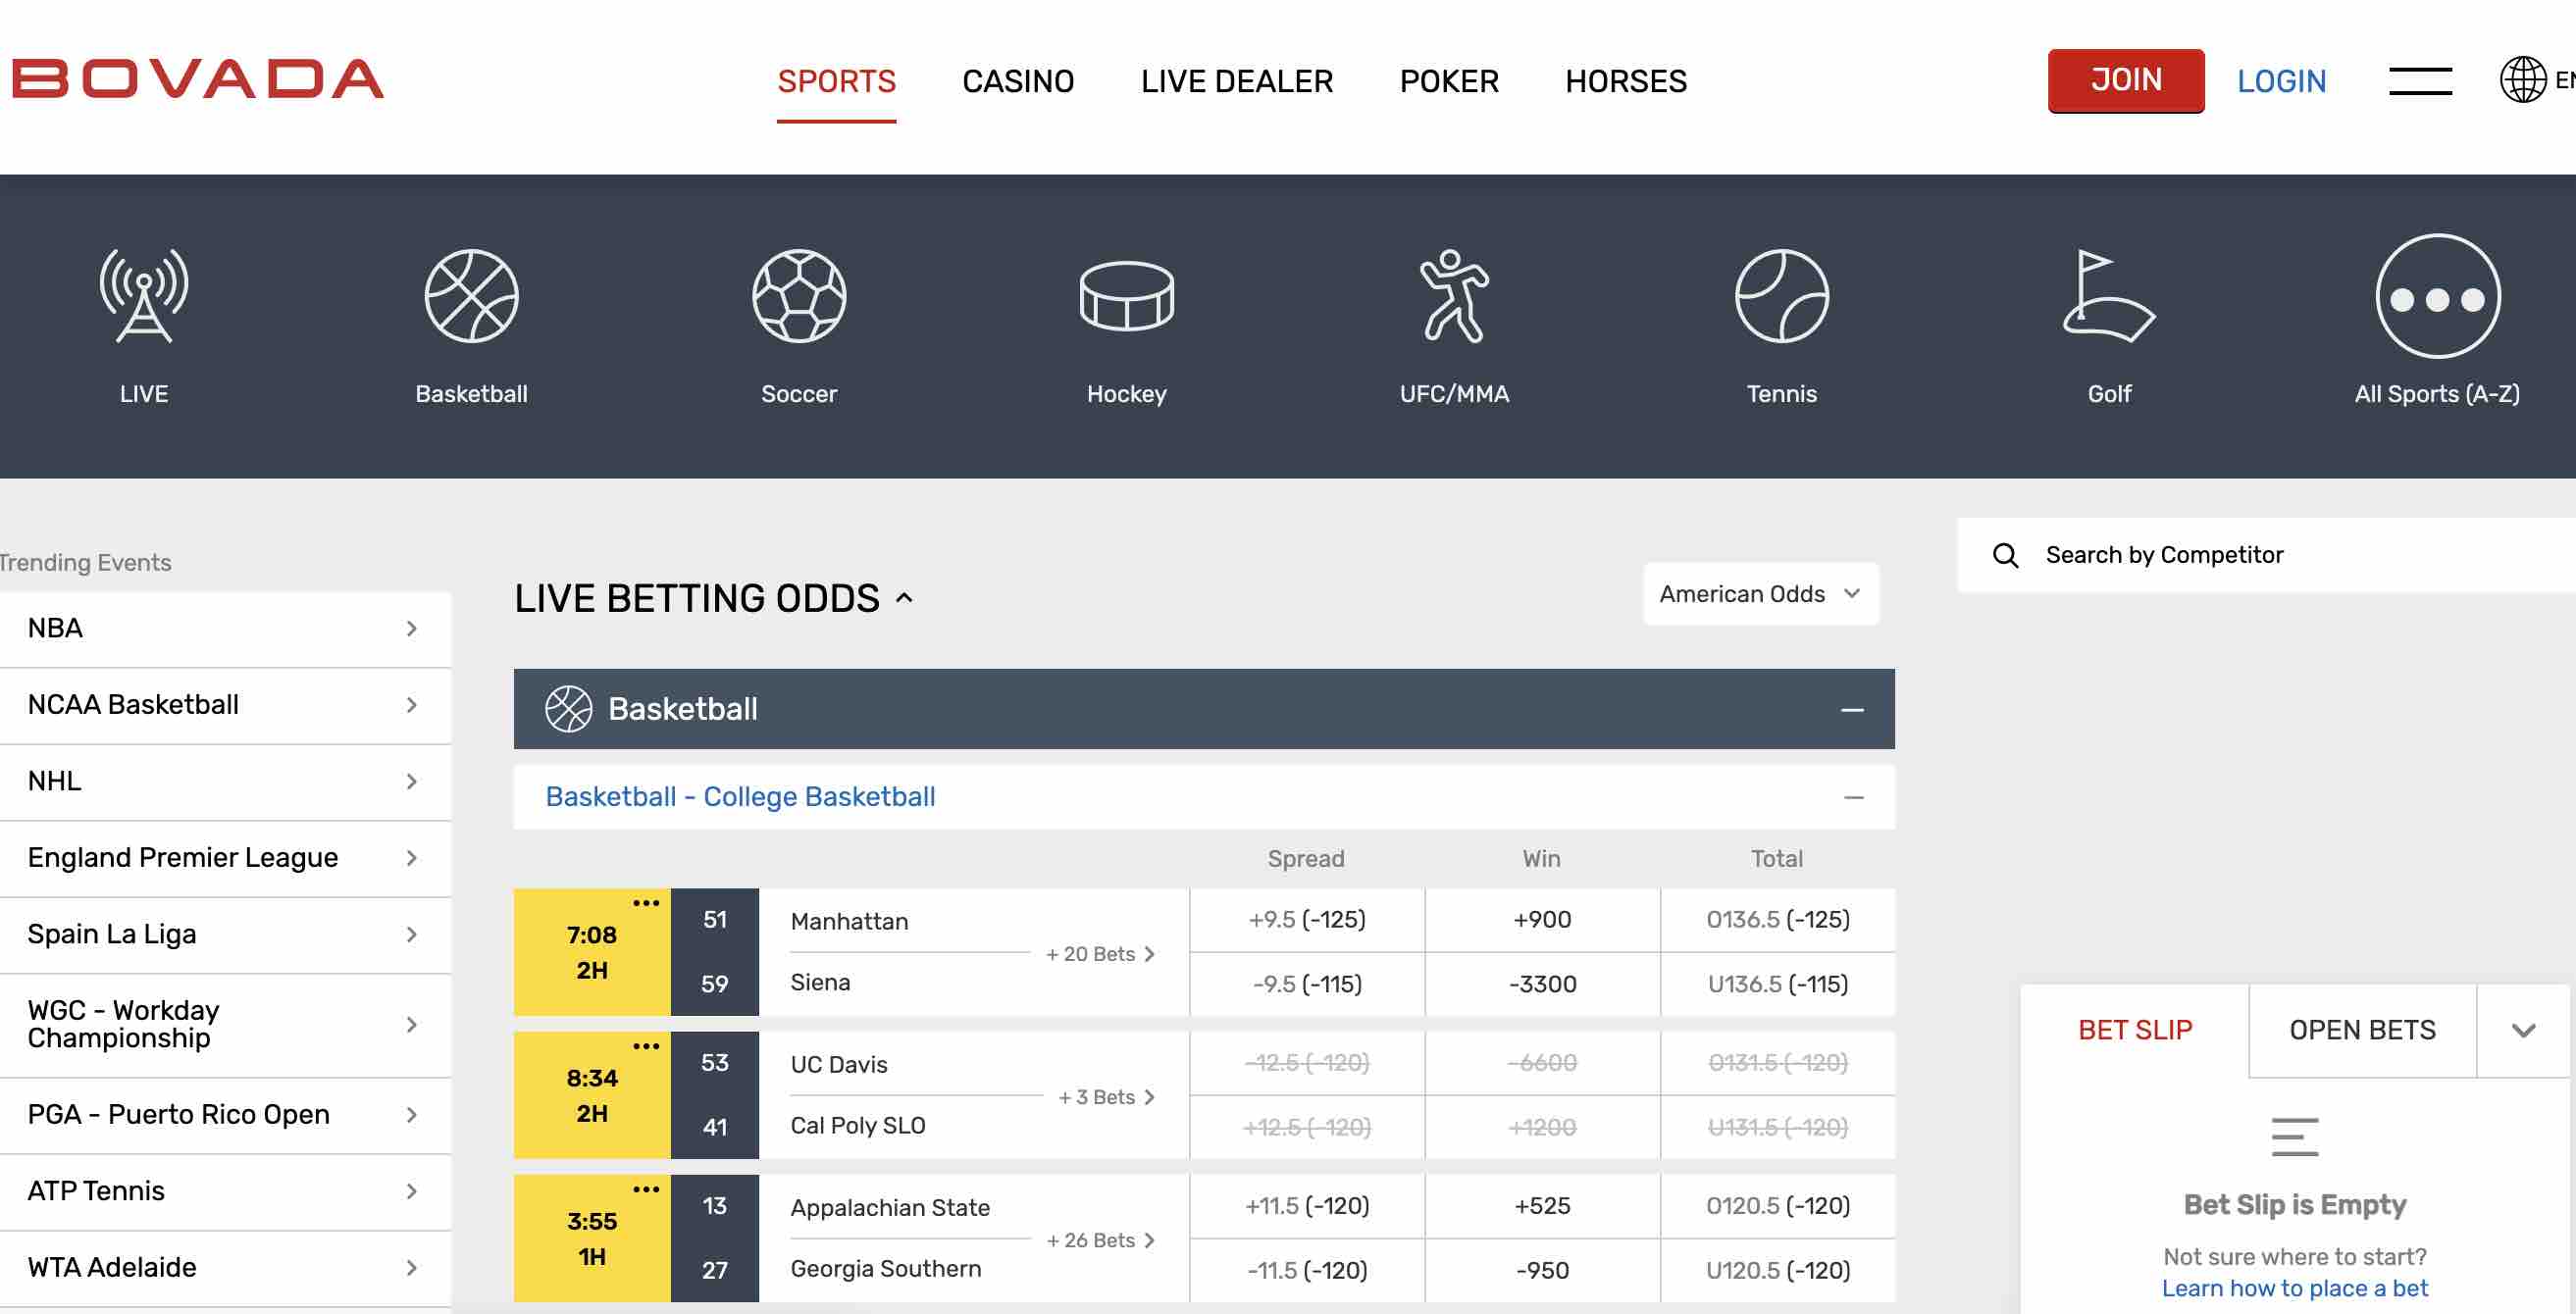Open options dots for UC Davis game
Viewport: 2576px width, 1314px height.
(646, 1046)
